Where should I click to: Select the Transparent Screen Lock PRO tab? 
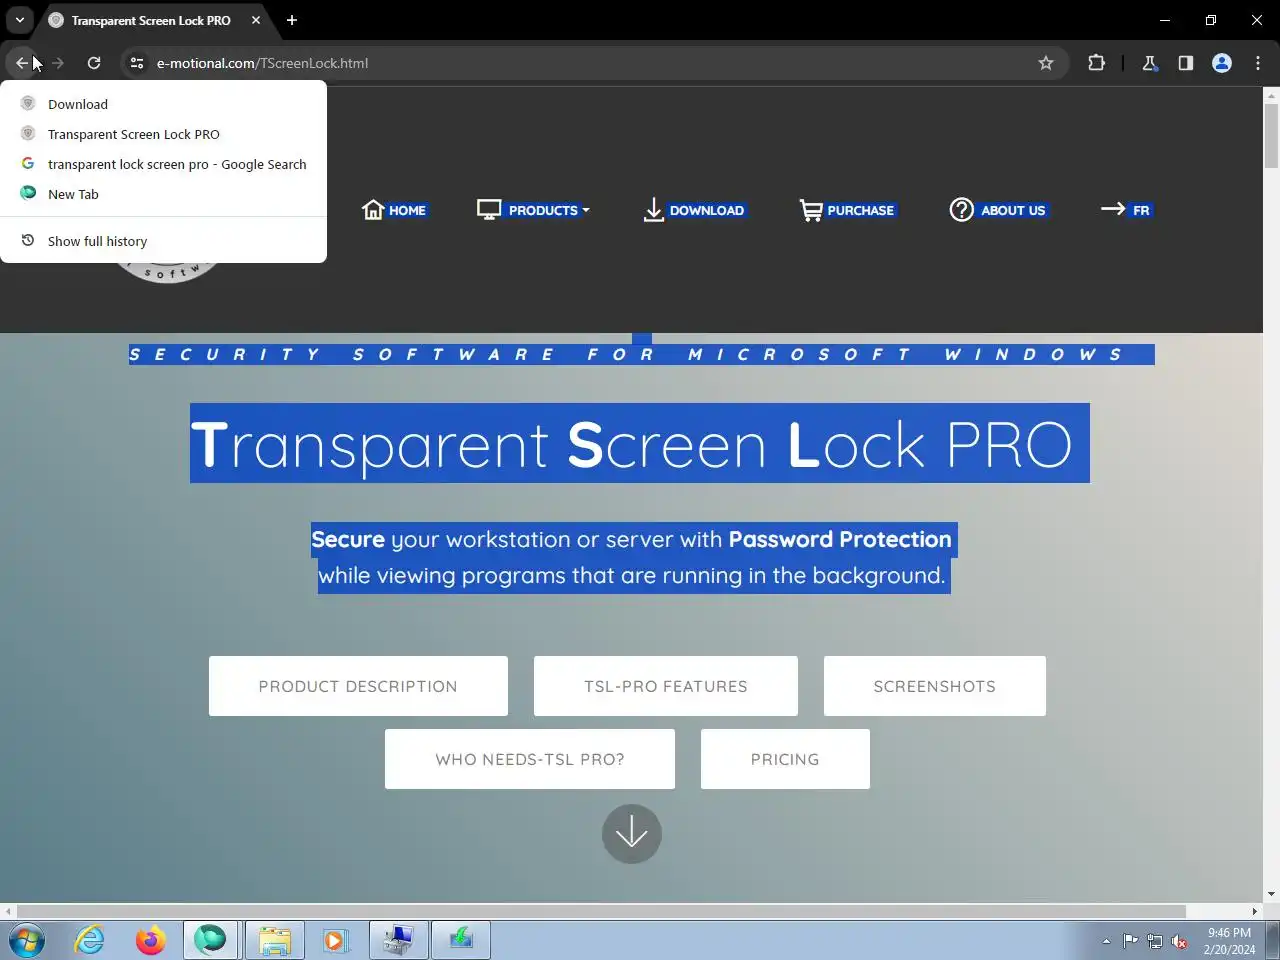pyautogui.click(x=150, y=20)
